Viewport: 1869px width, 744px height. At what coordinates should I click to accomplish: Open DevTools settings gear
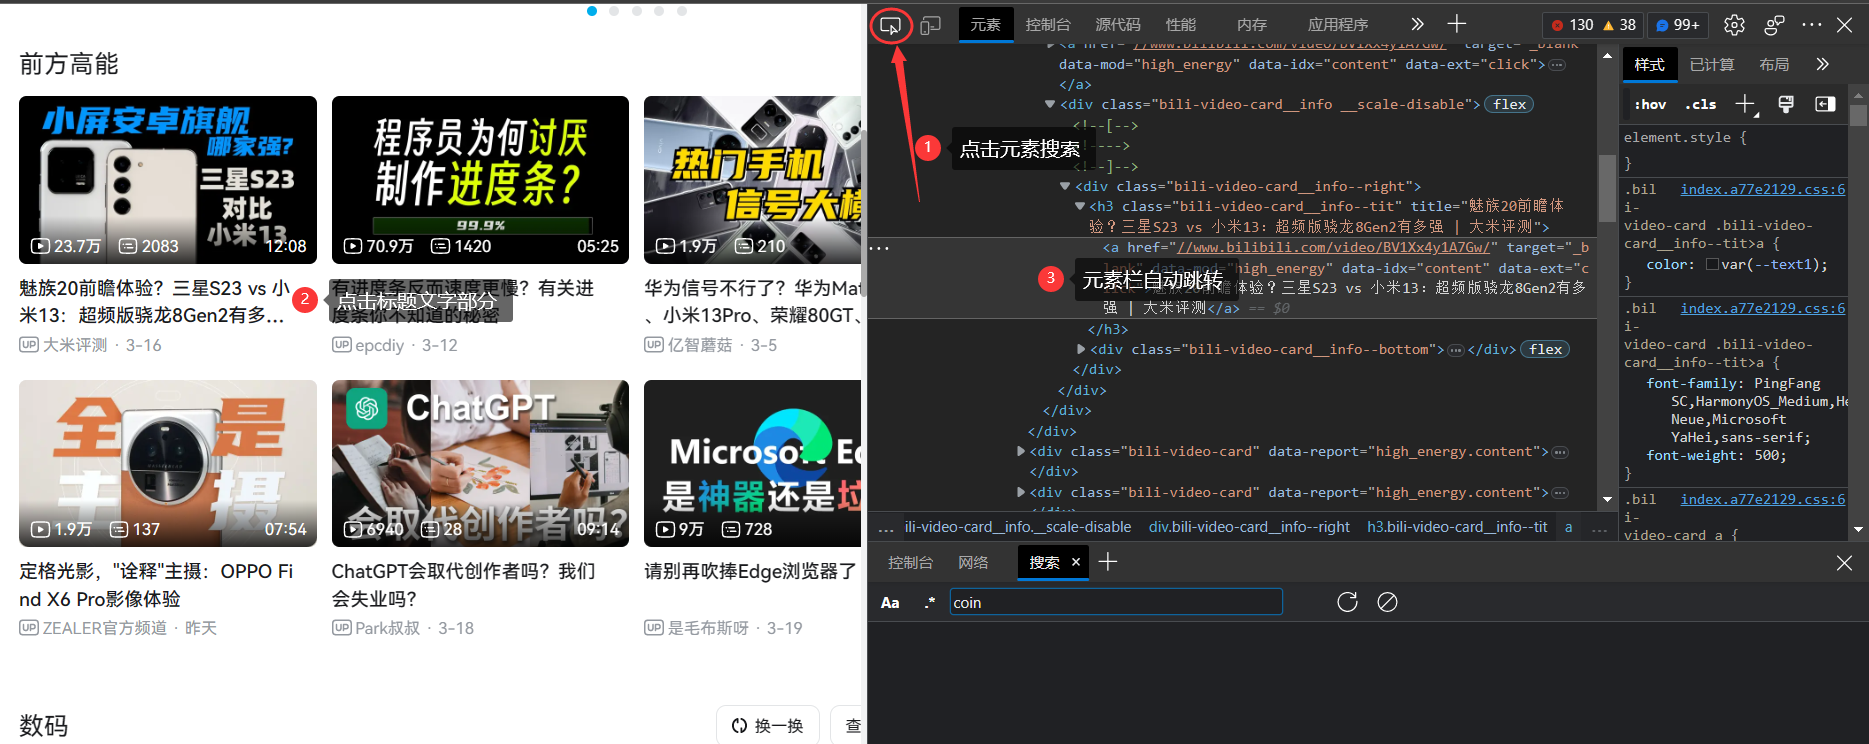[1735, 25]
